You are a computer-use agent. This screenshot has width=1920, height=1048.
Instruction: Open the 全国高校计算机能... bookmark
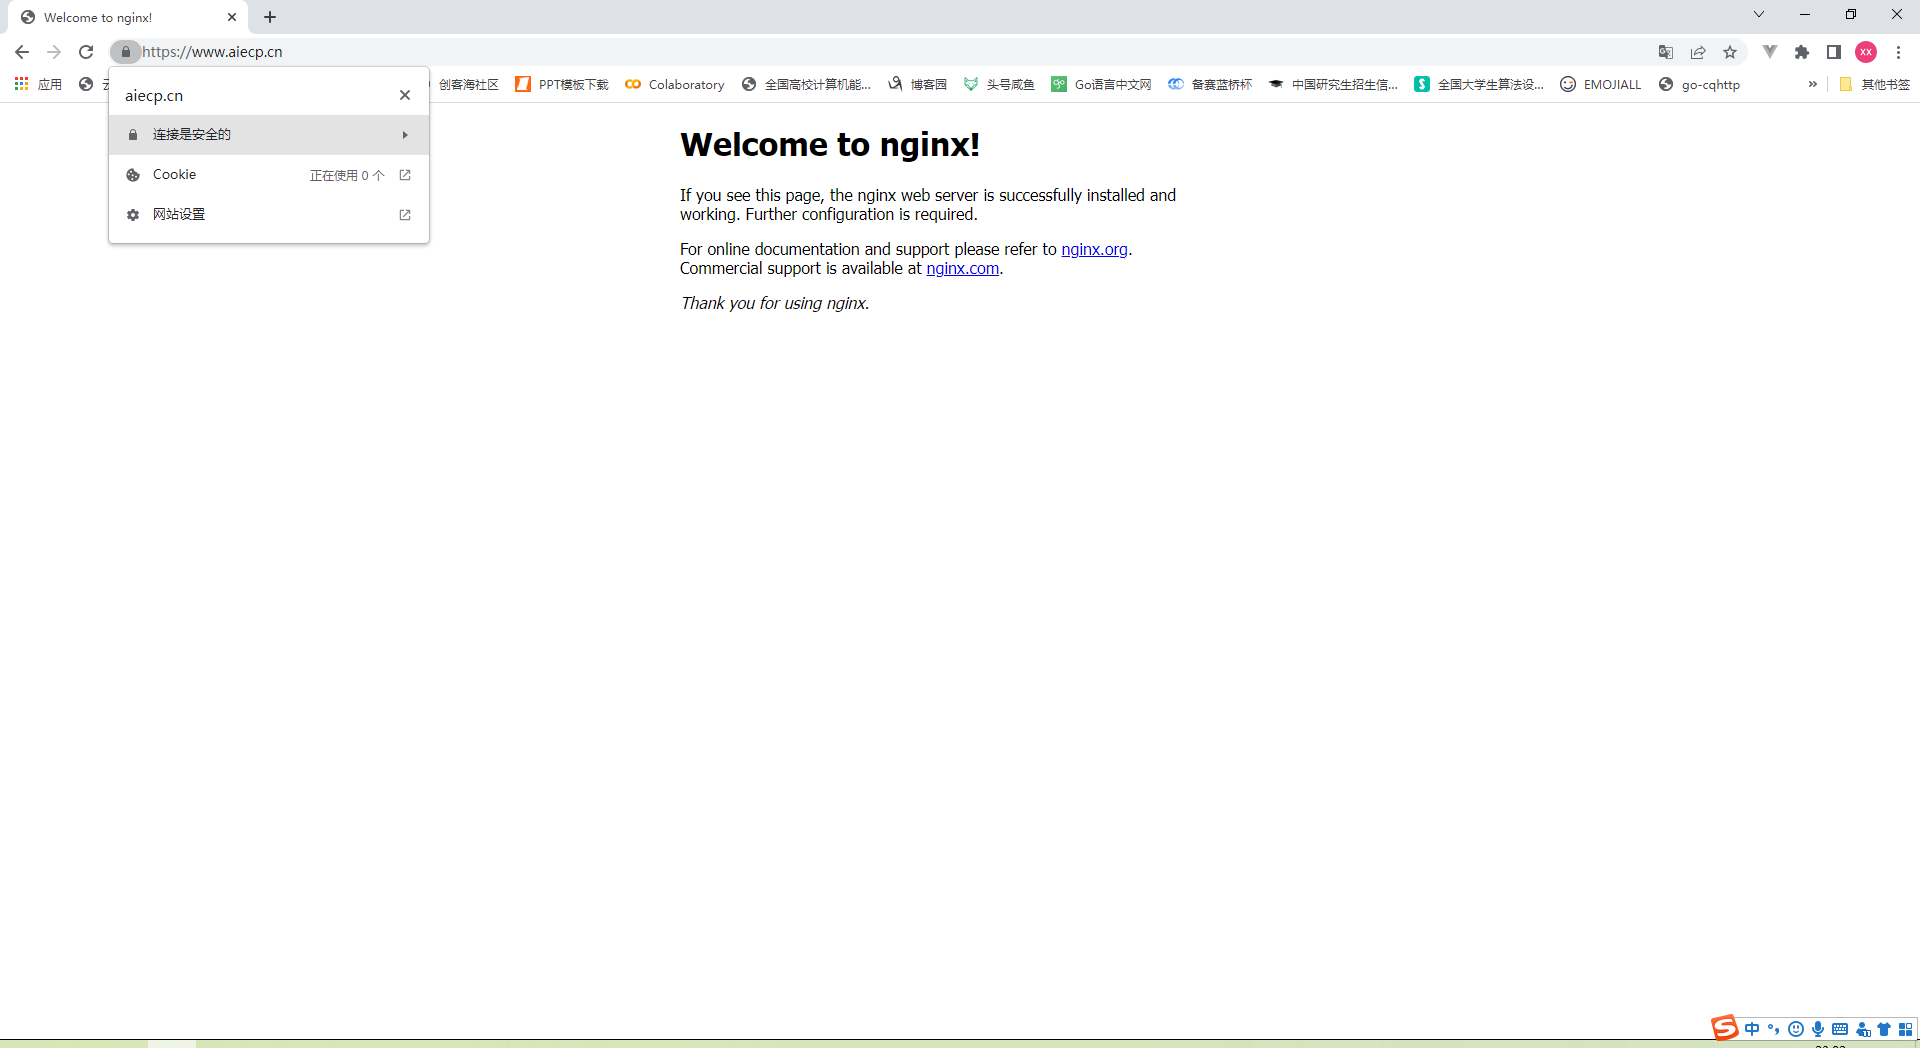click(x=807, y=85)
